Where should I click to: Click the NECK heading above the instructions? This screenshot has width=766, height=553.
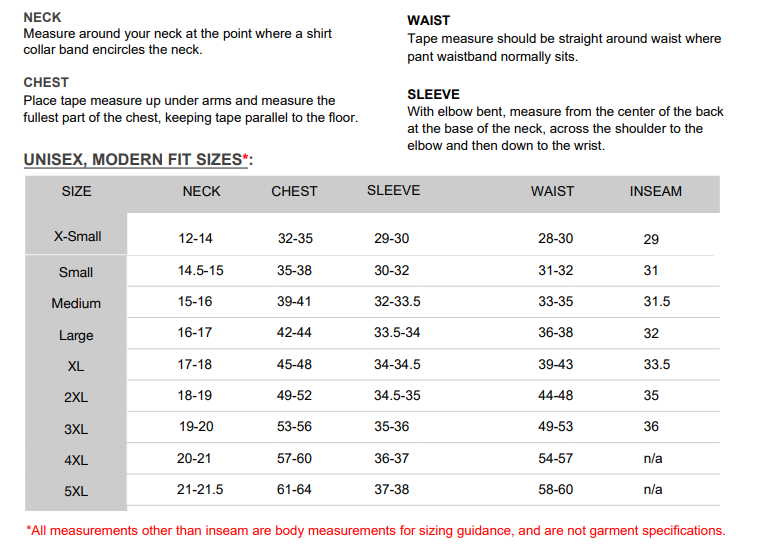(x=42, y=17)
